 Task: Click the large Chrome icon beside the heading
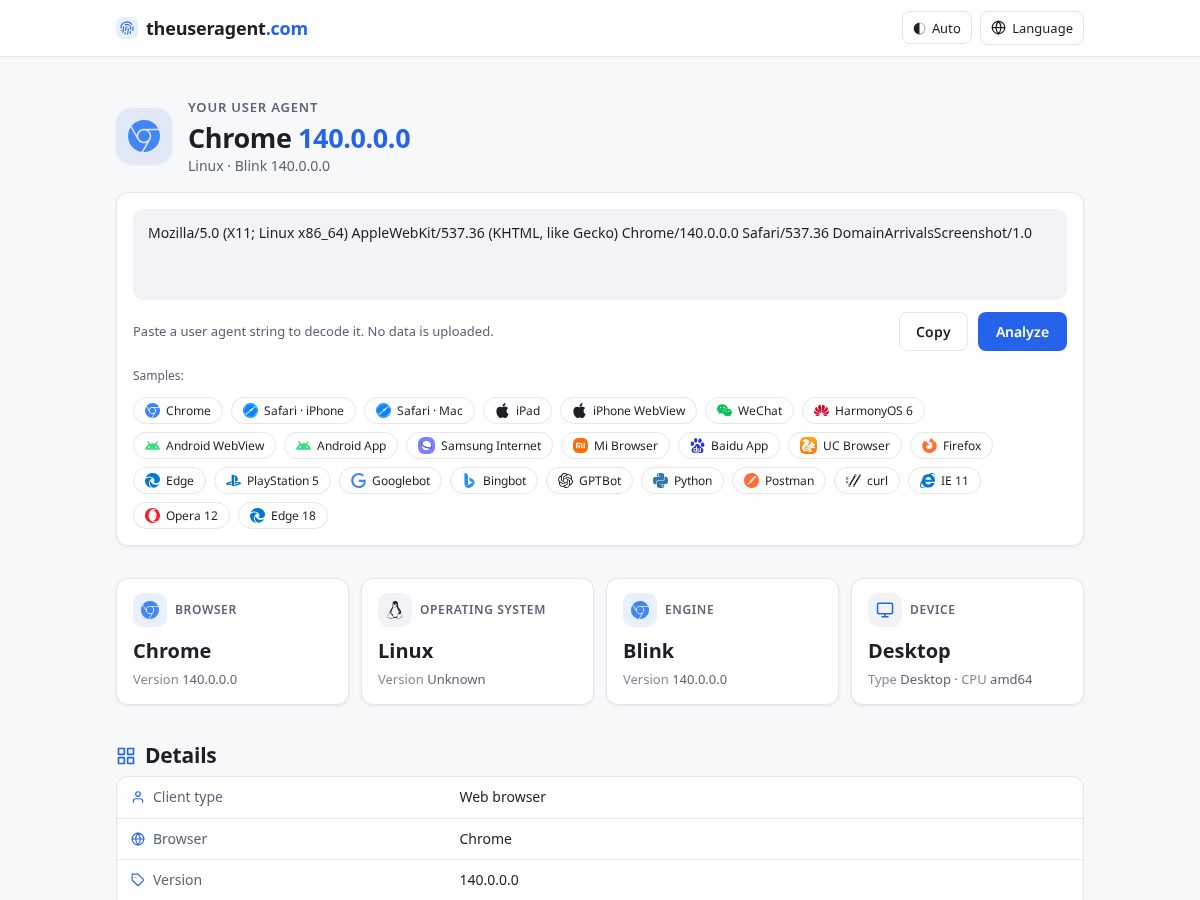pyautogui.click(x=144, y=136)
